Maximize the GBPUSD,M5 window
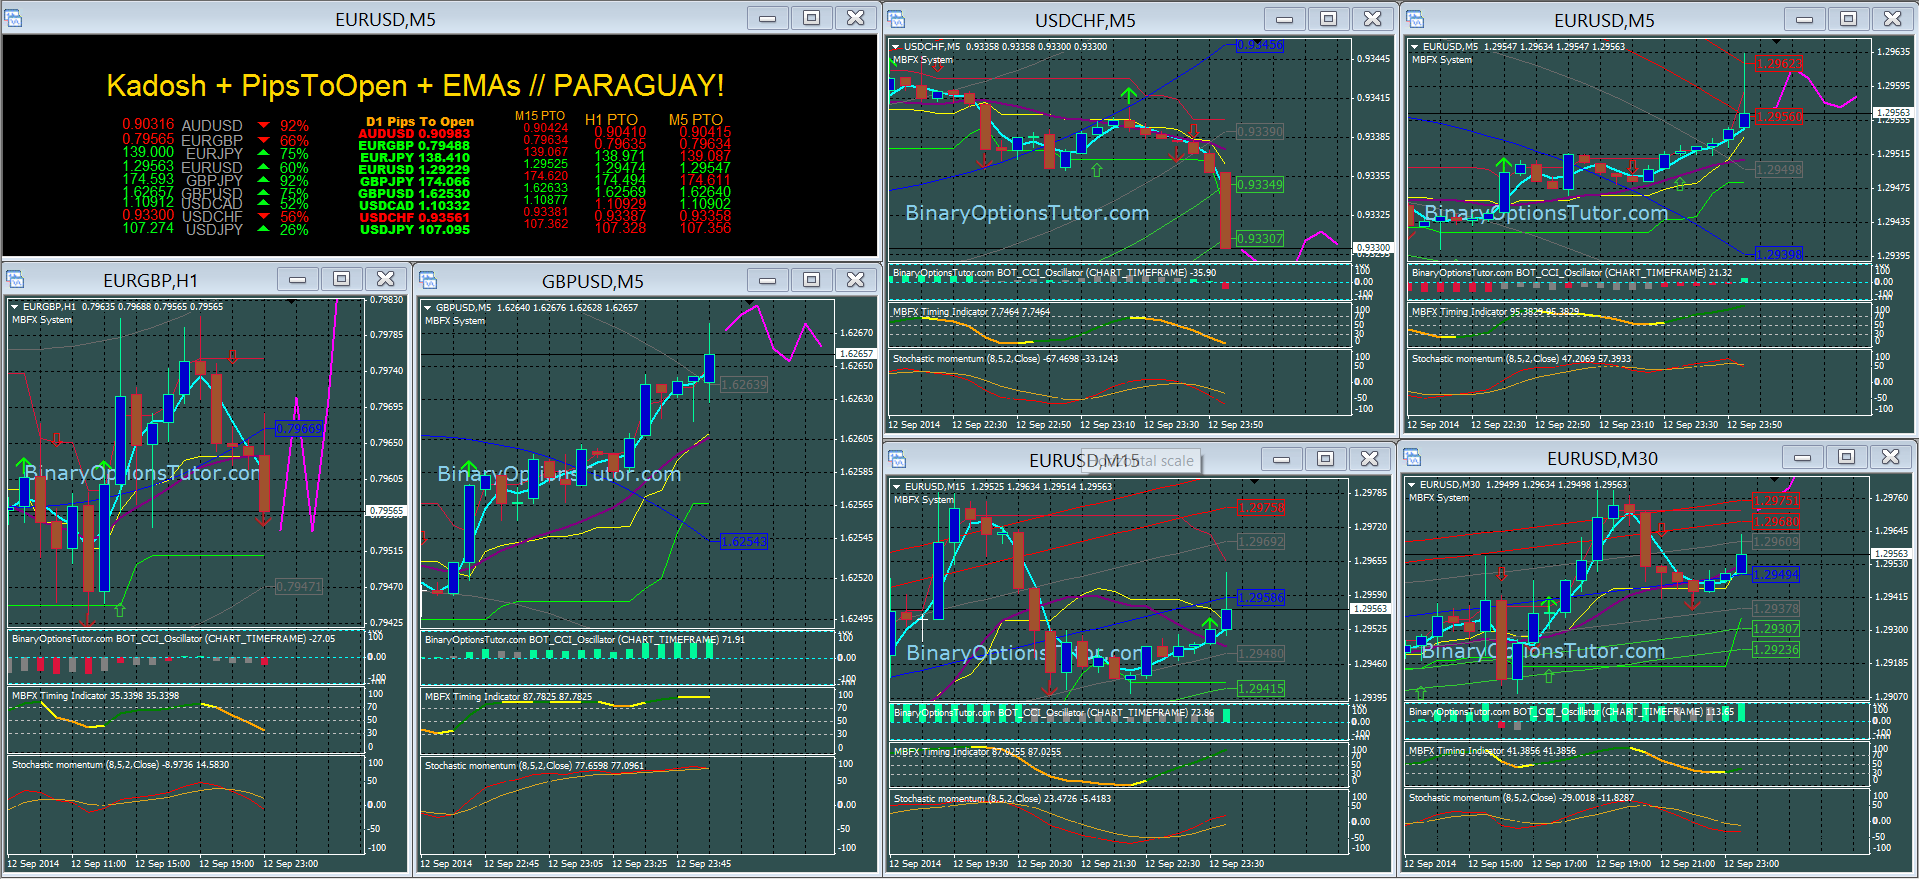The height and width of the screenshot is (879, 1919). coord(811,280)
